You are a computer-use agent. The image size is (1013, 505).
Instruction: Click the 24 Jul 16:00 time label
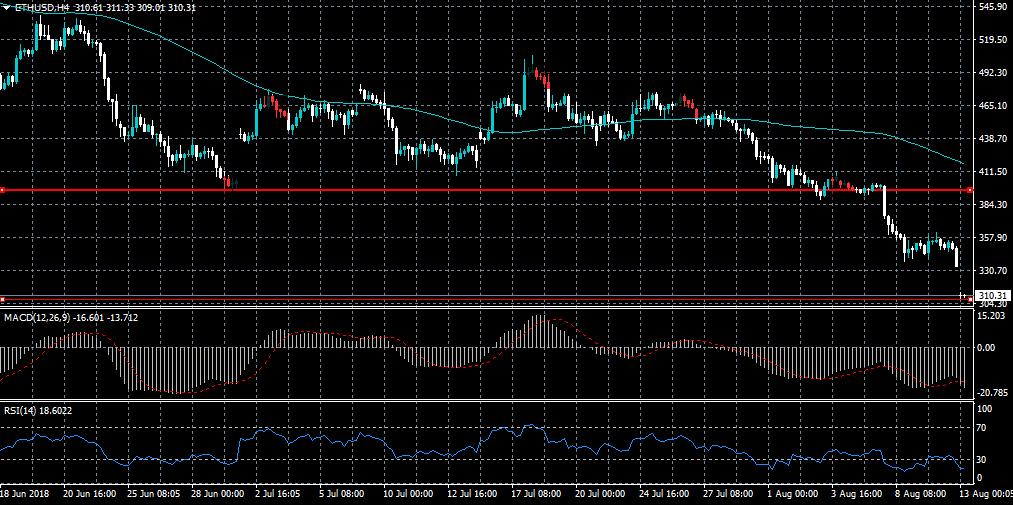(666, 493)
